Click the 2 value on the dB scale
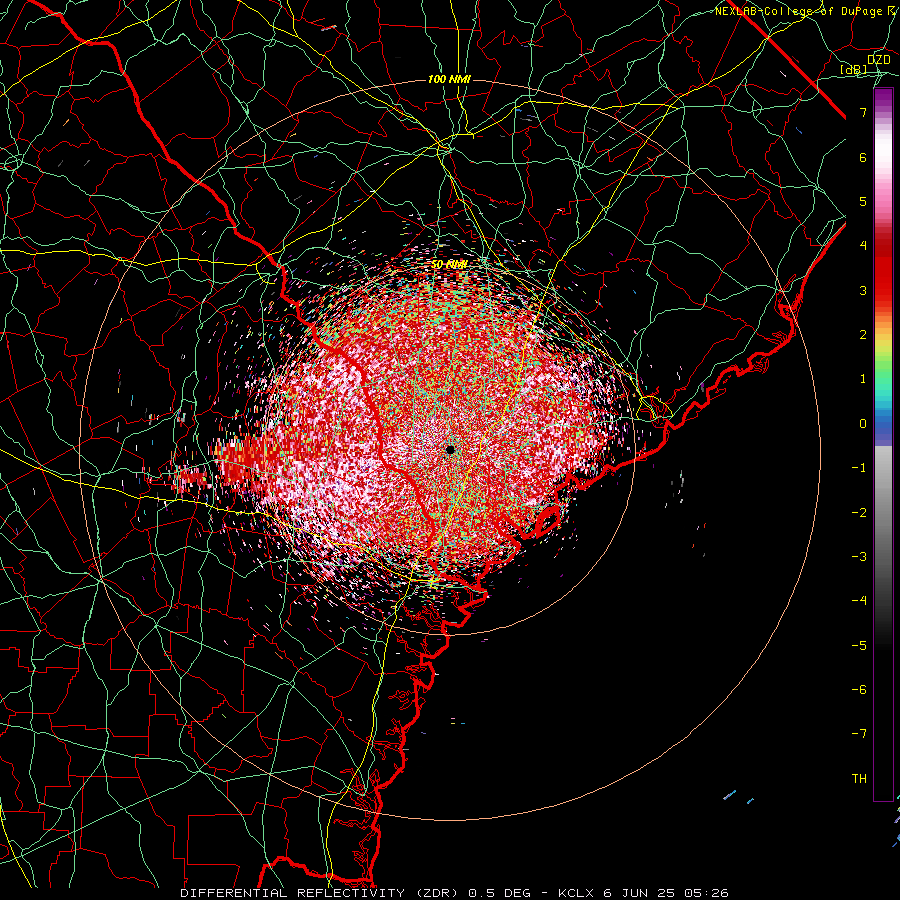 pyautogui.click(x=863, y=335)
